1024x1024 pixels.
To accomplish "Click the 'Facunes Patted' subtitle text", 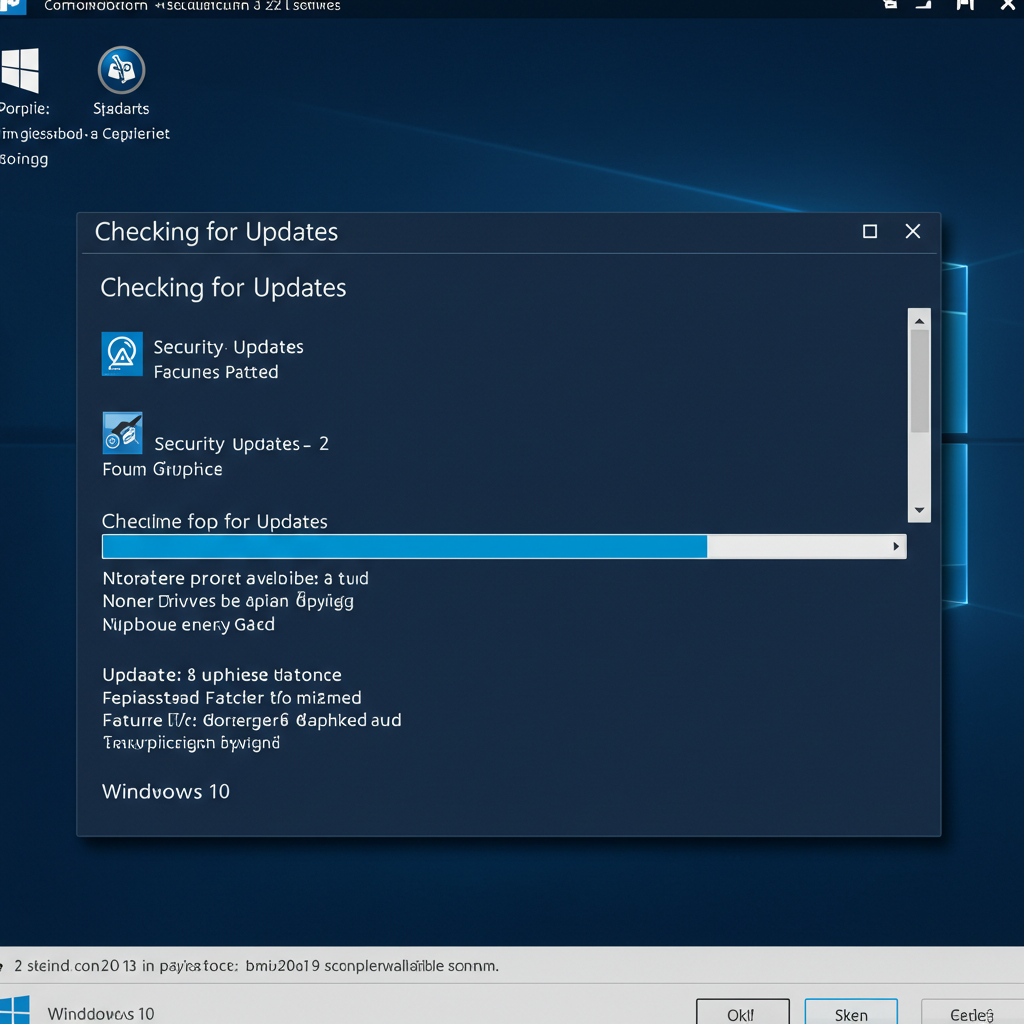I will pyautogui.click(x=216, y=372).
